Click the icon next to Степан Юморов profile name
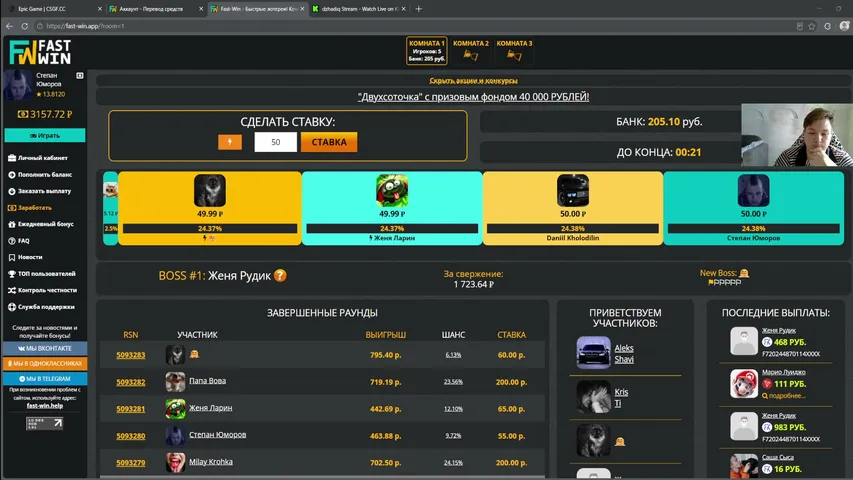The image size is (853, 480). (80, 76)
